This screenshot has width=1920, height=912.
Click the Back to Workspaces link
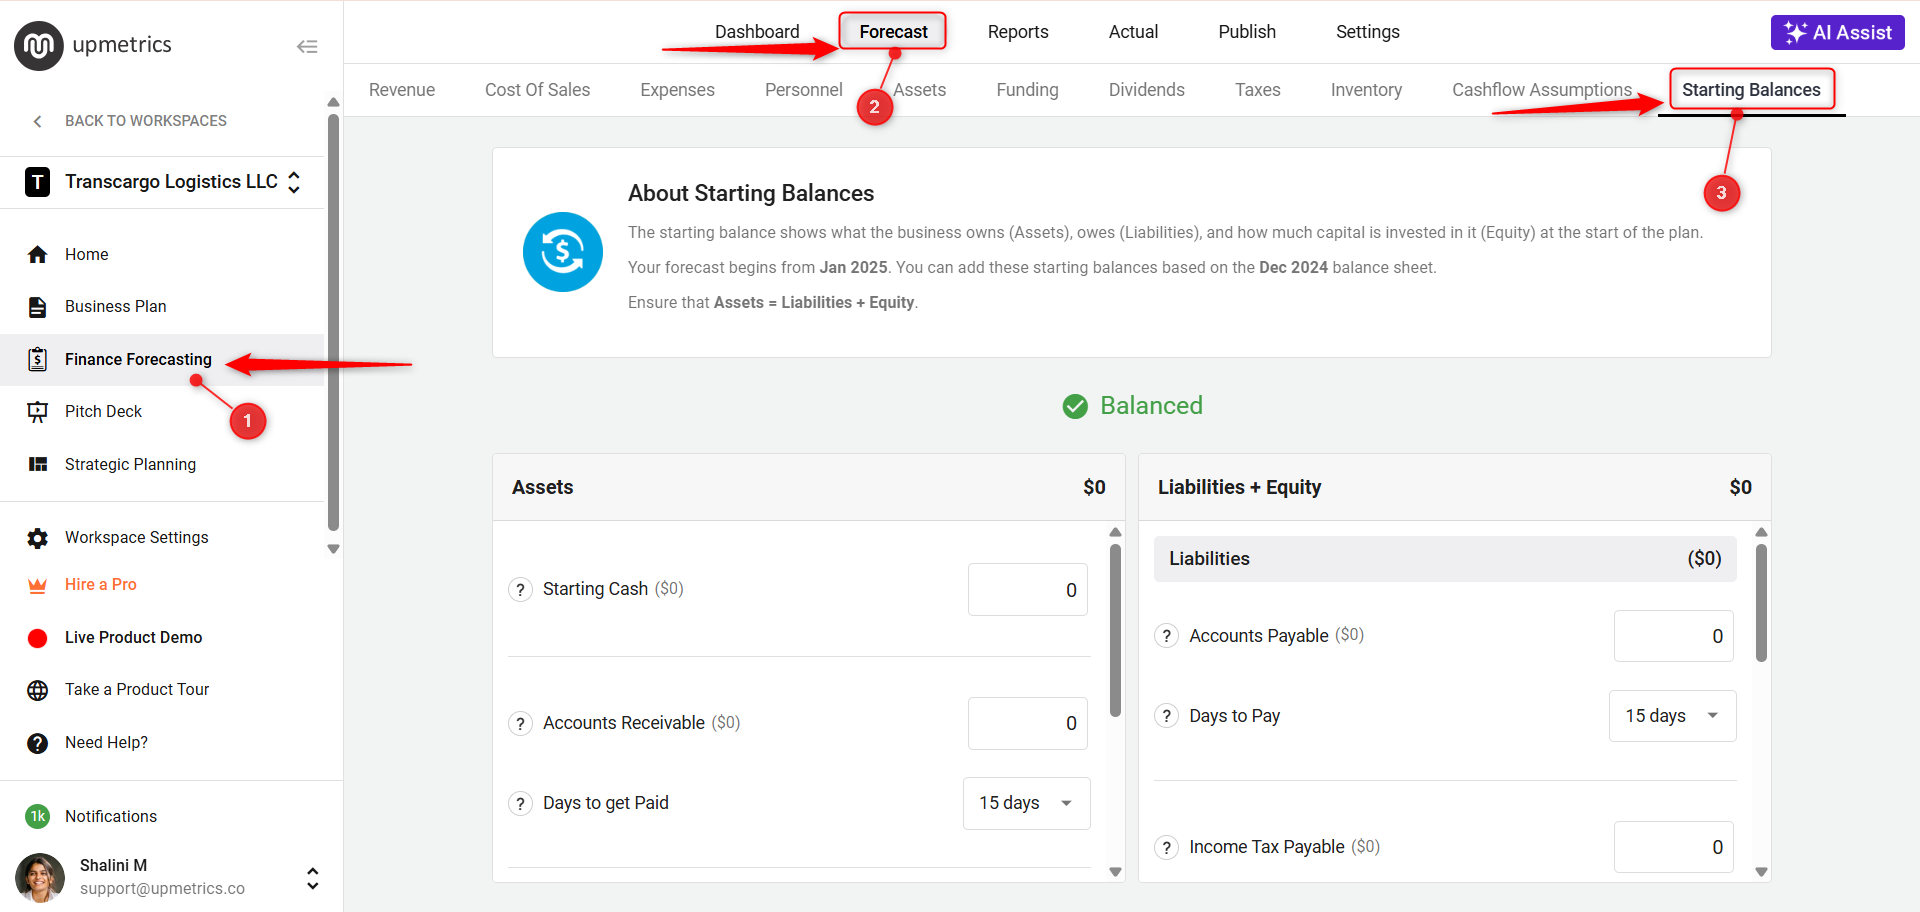pyautogui.click(x=146, y=121)
